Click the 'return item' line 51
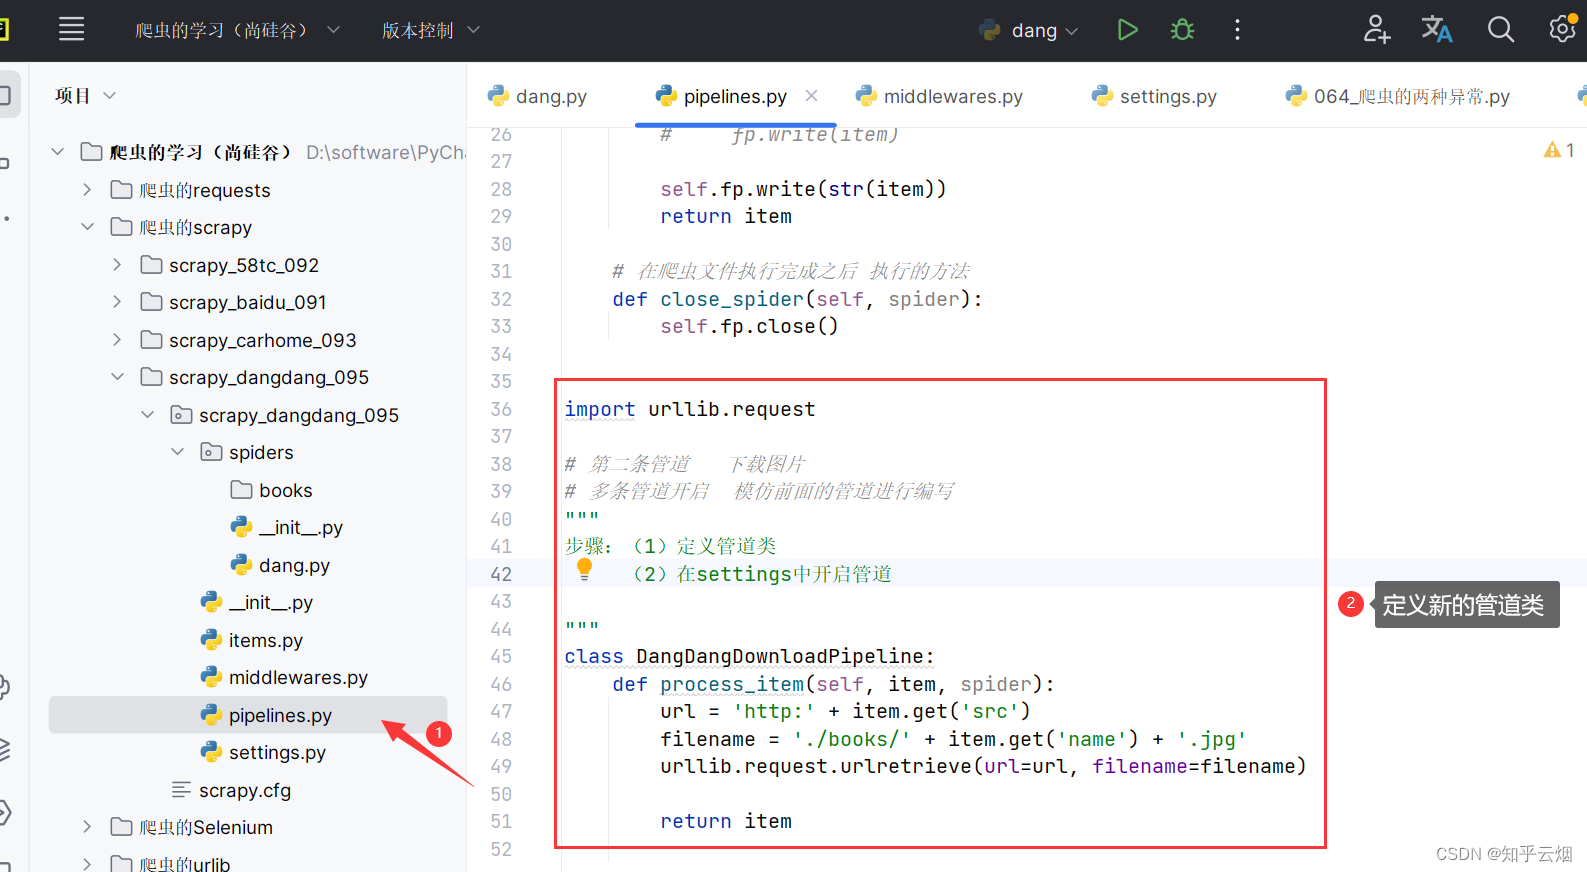The height and width of the screenshot is (872, 1587). click(726, 821)
